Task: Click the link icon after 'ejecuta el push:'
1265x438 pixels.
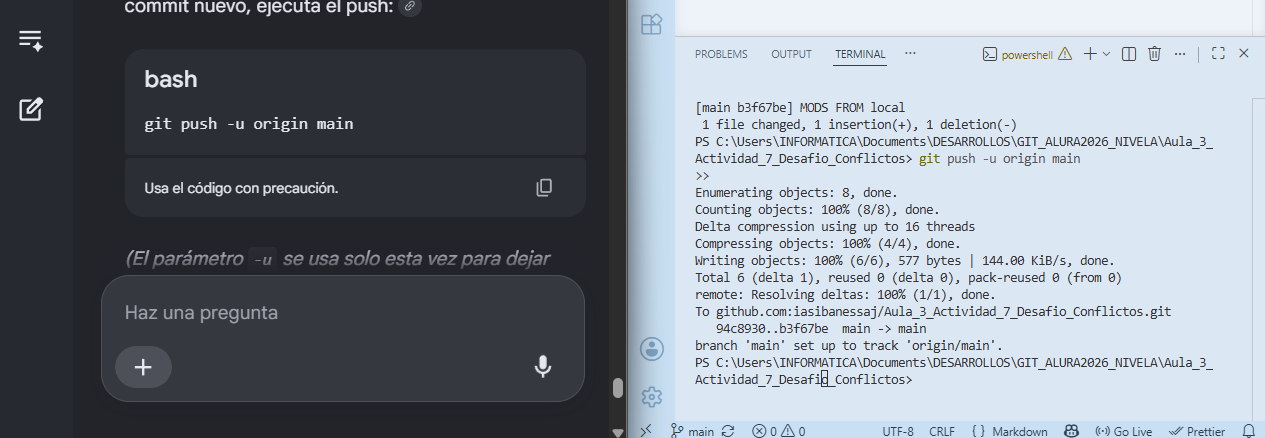Action: (x=410, y=7)
